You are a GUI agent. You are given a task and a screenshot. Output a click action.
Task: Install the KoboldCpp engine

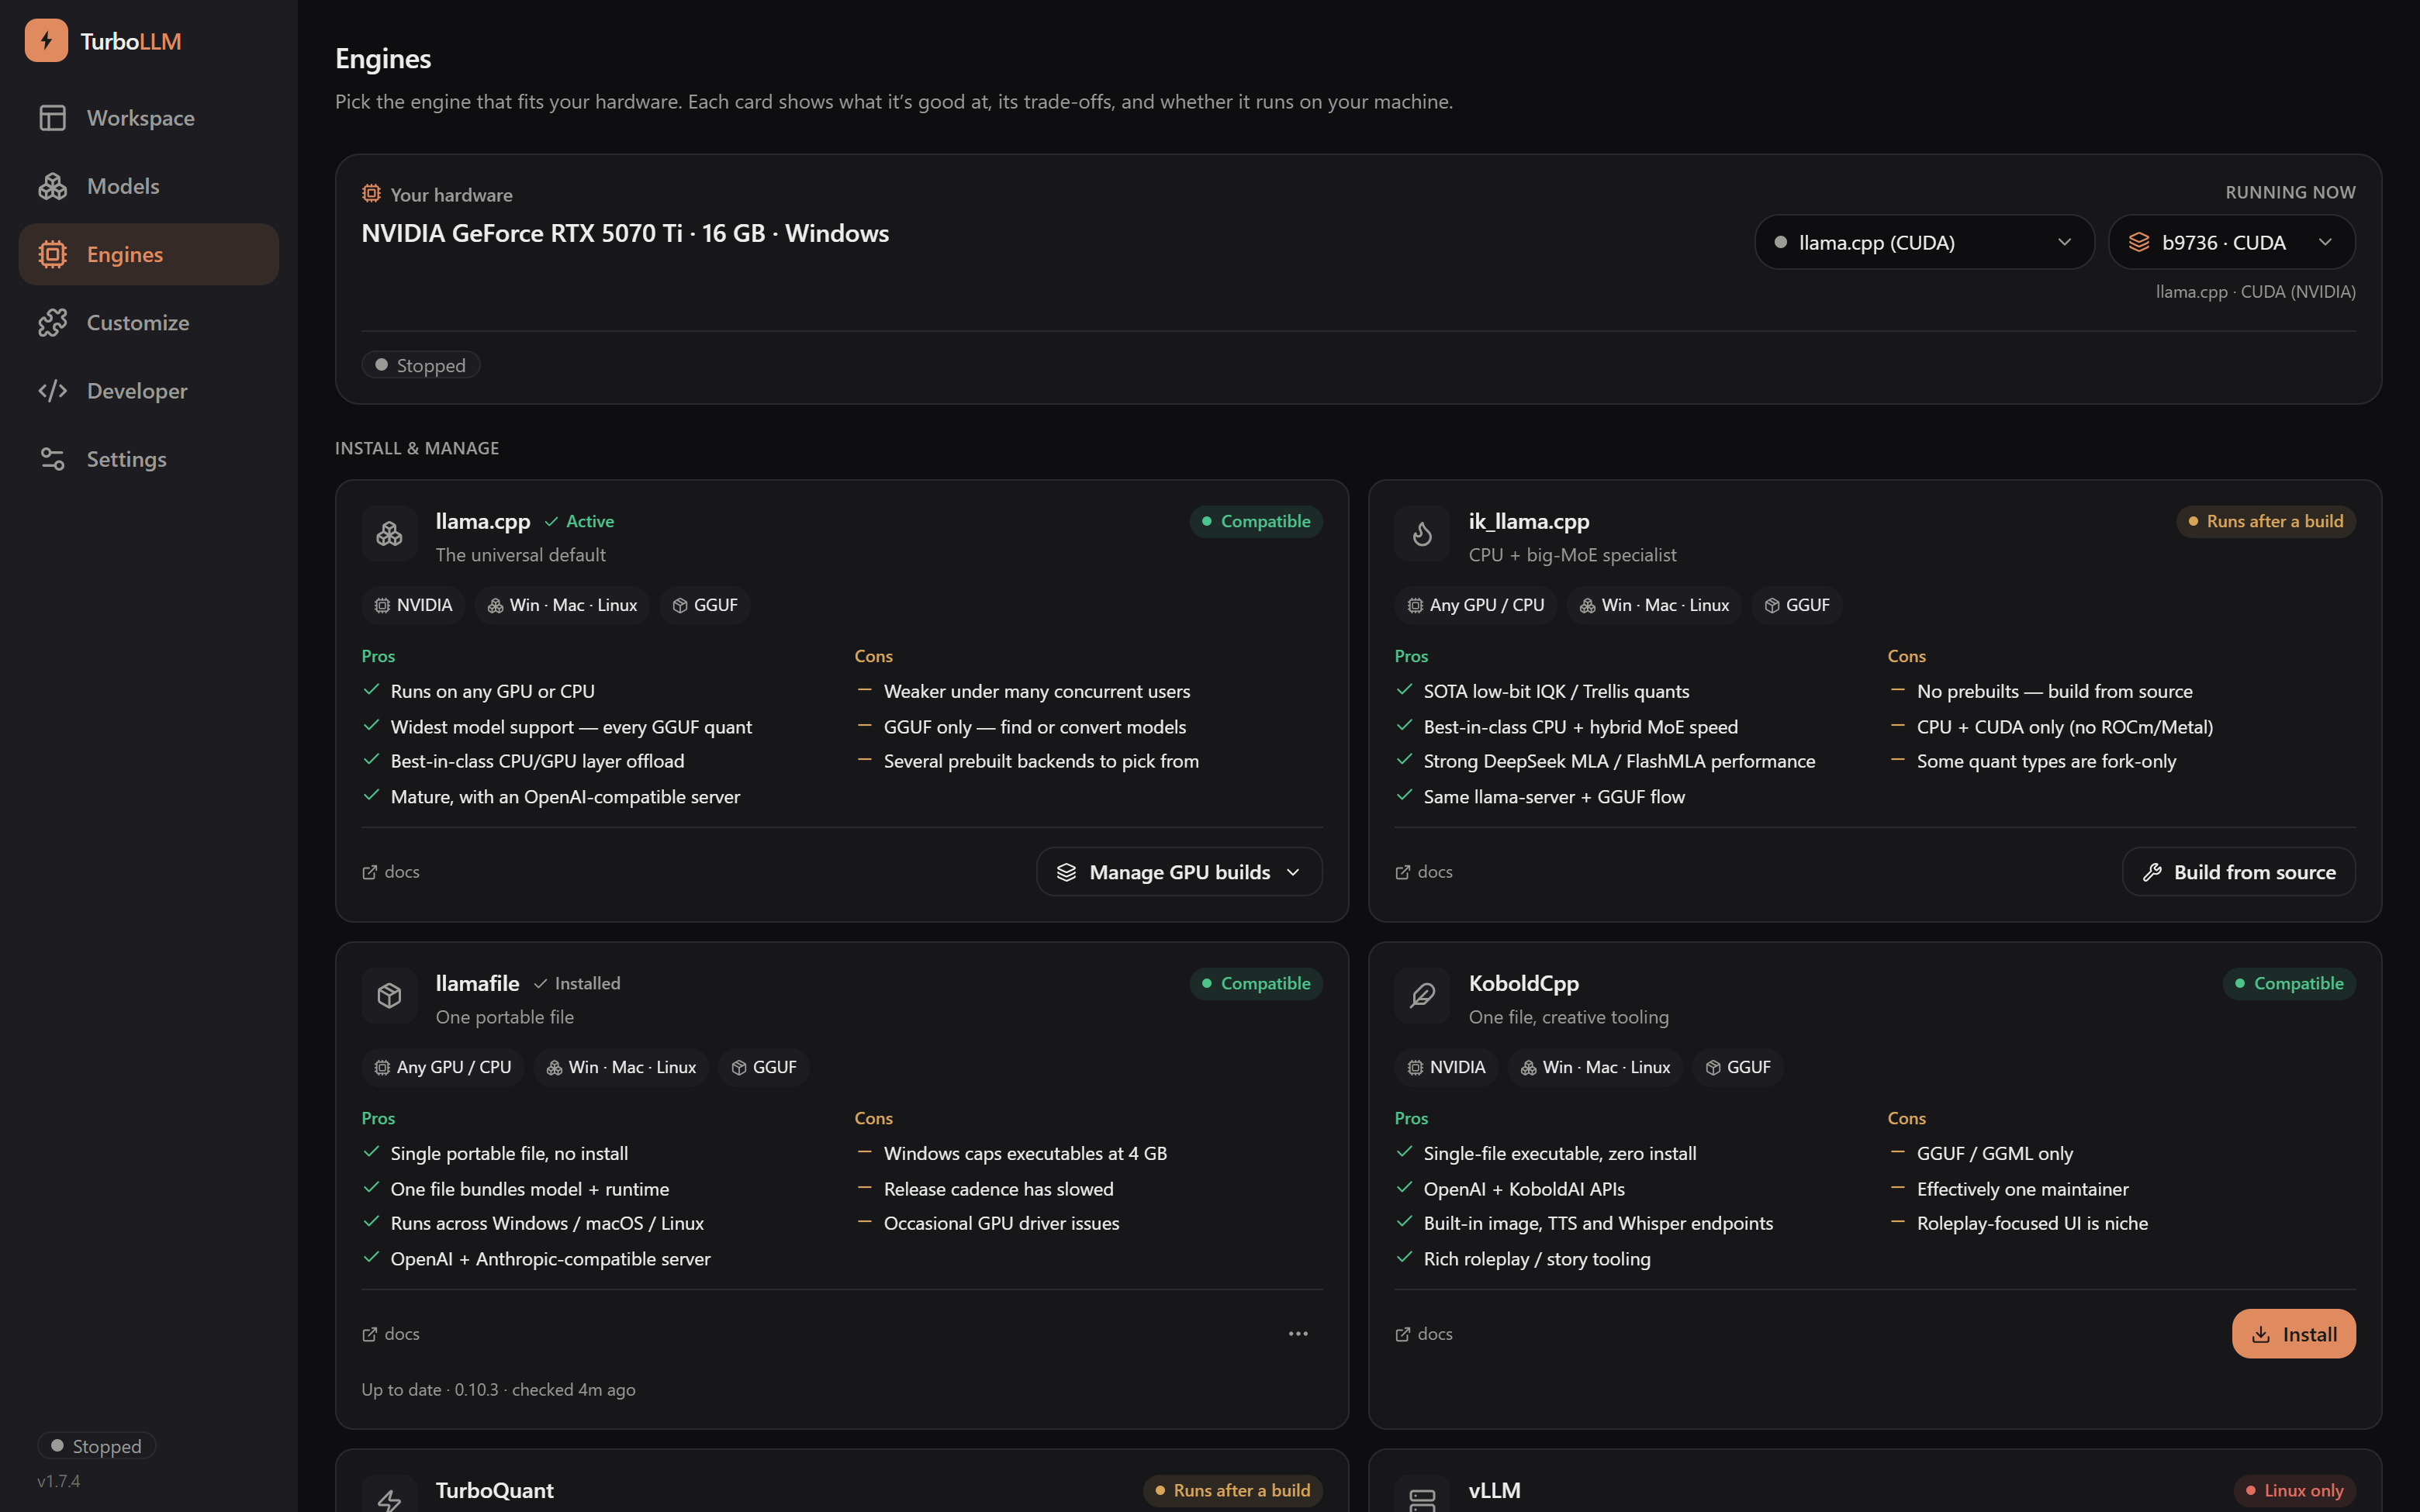pyautogui.click(x=2293, y=1334)
